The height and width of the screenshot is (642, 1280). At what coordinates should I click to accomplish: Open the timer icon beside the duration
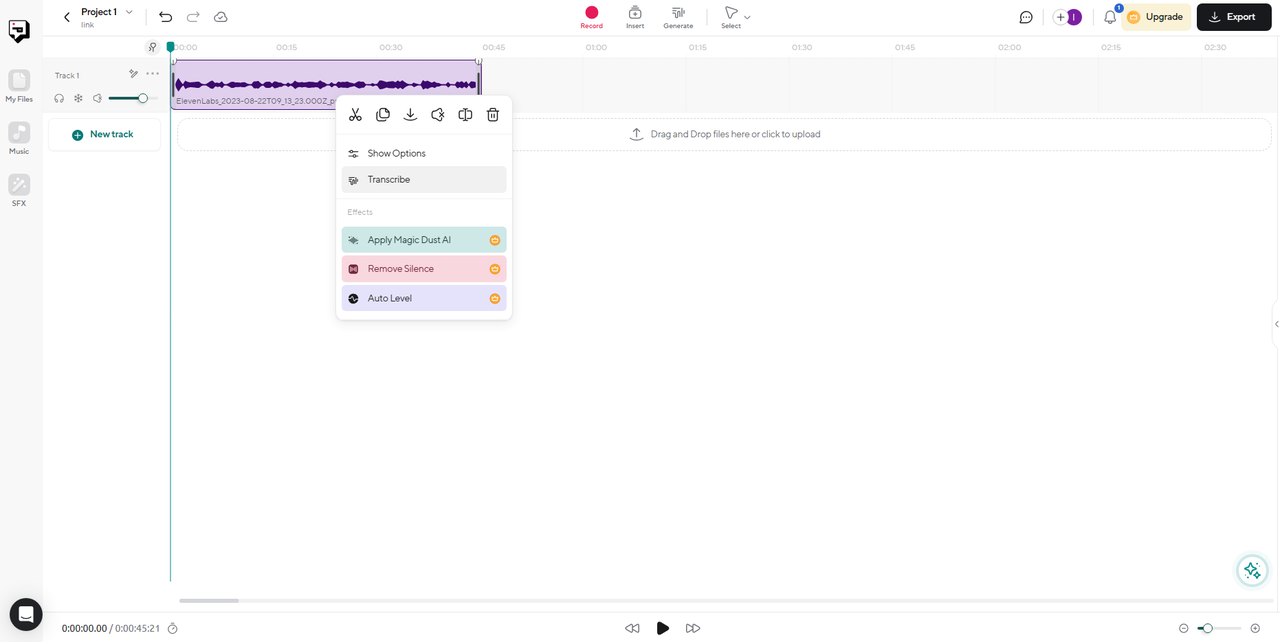[173, 628]
